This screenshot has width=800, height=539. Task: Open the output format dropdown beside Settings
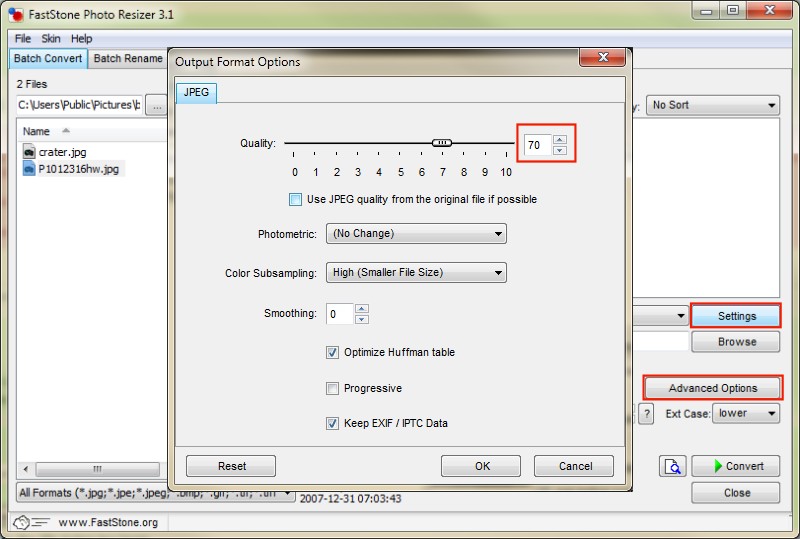(681, 316)
